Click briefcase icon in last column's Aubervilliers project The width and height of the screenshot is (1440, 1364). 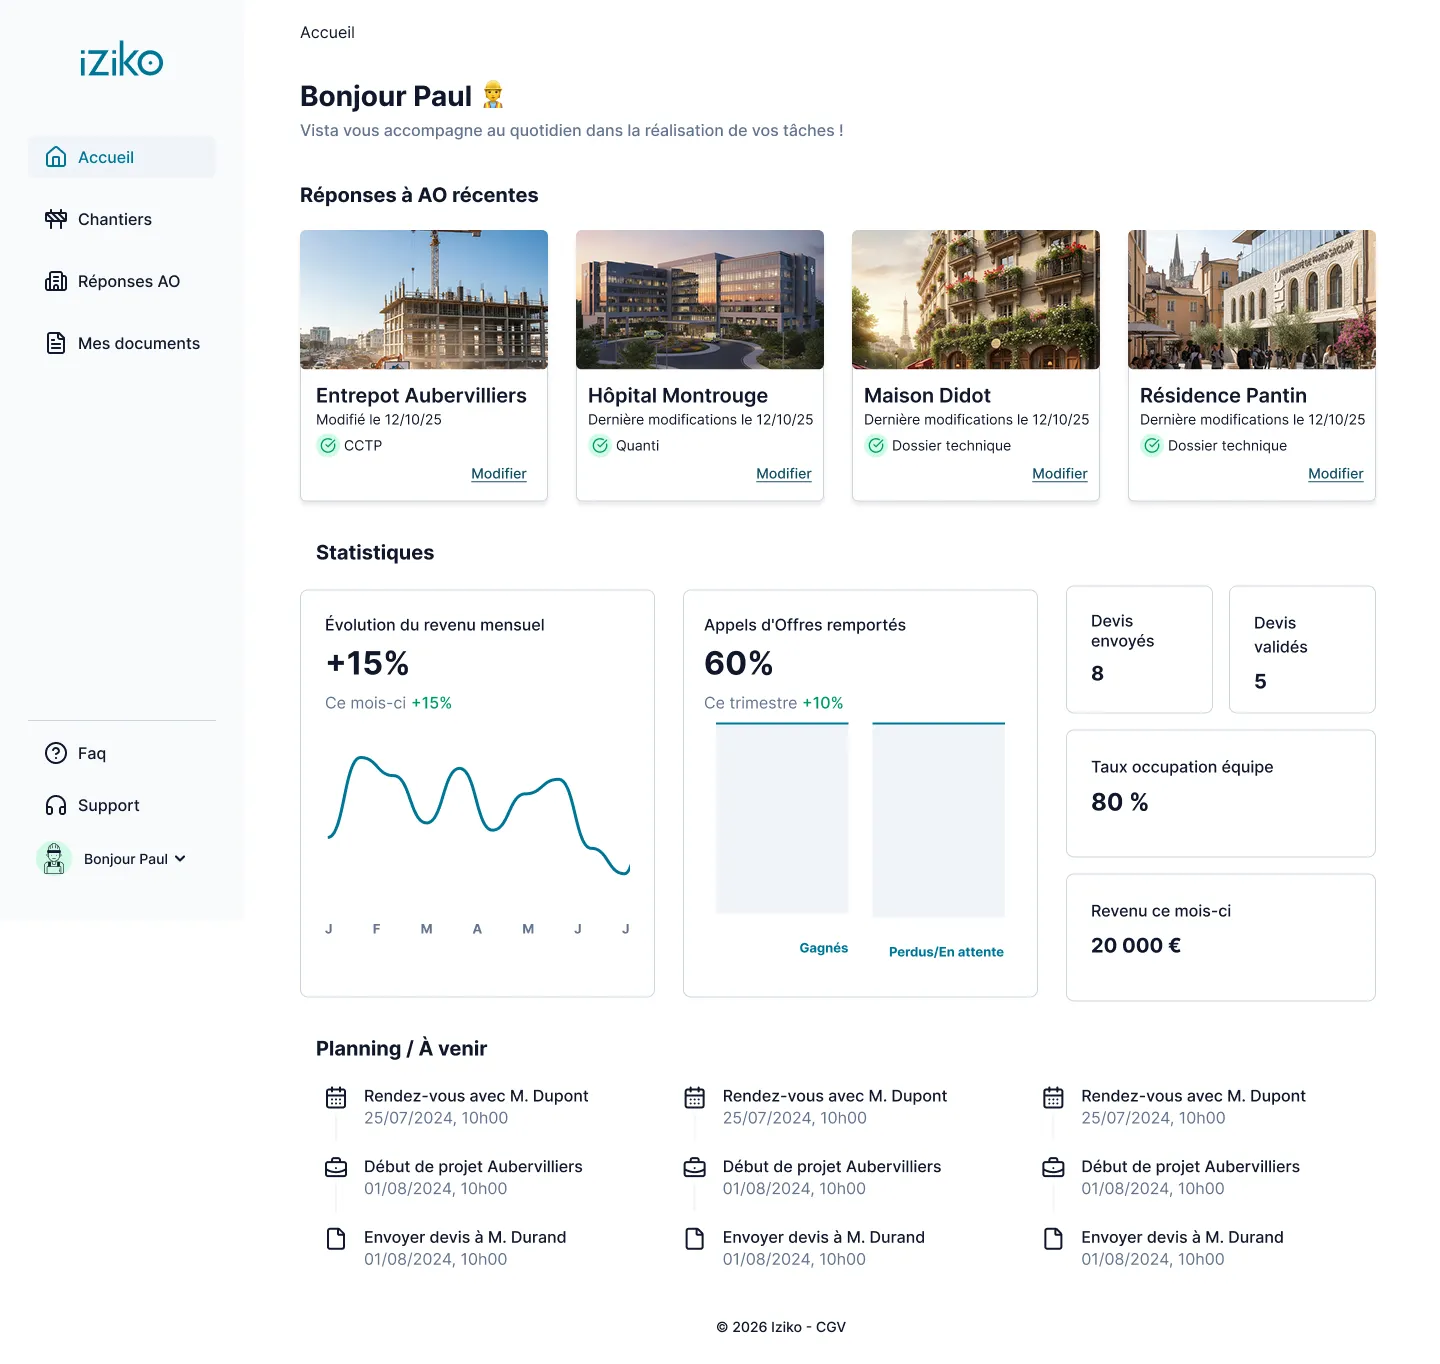tap(1053, 1167)
